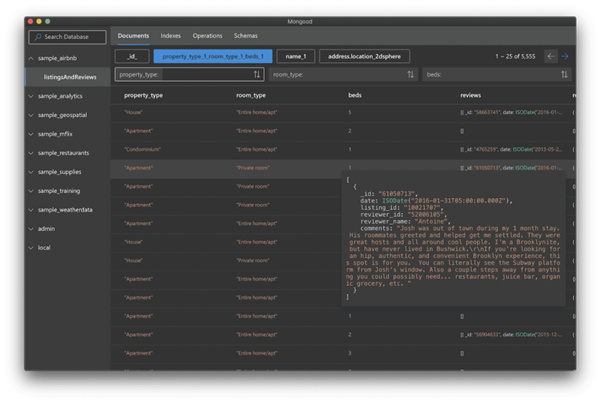Expand the sample_supplies database
The height and width of the screenshot is (402, 600).
[31, 172]
